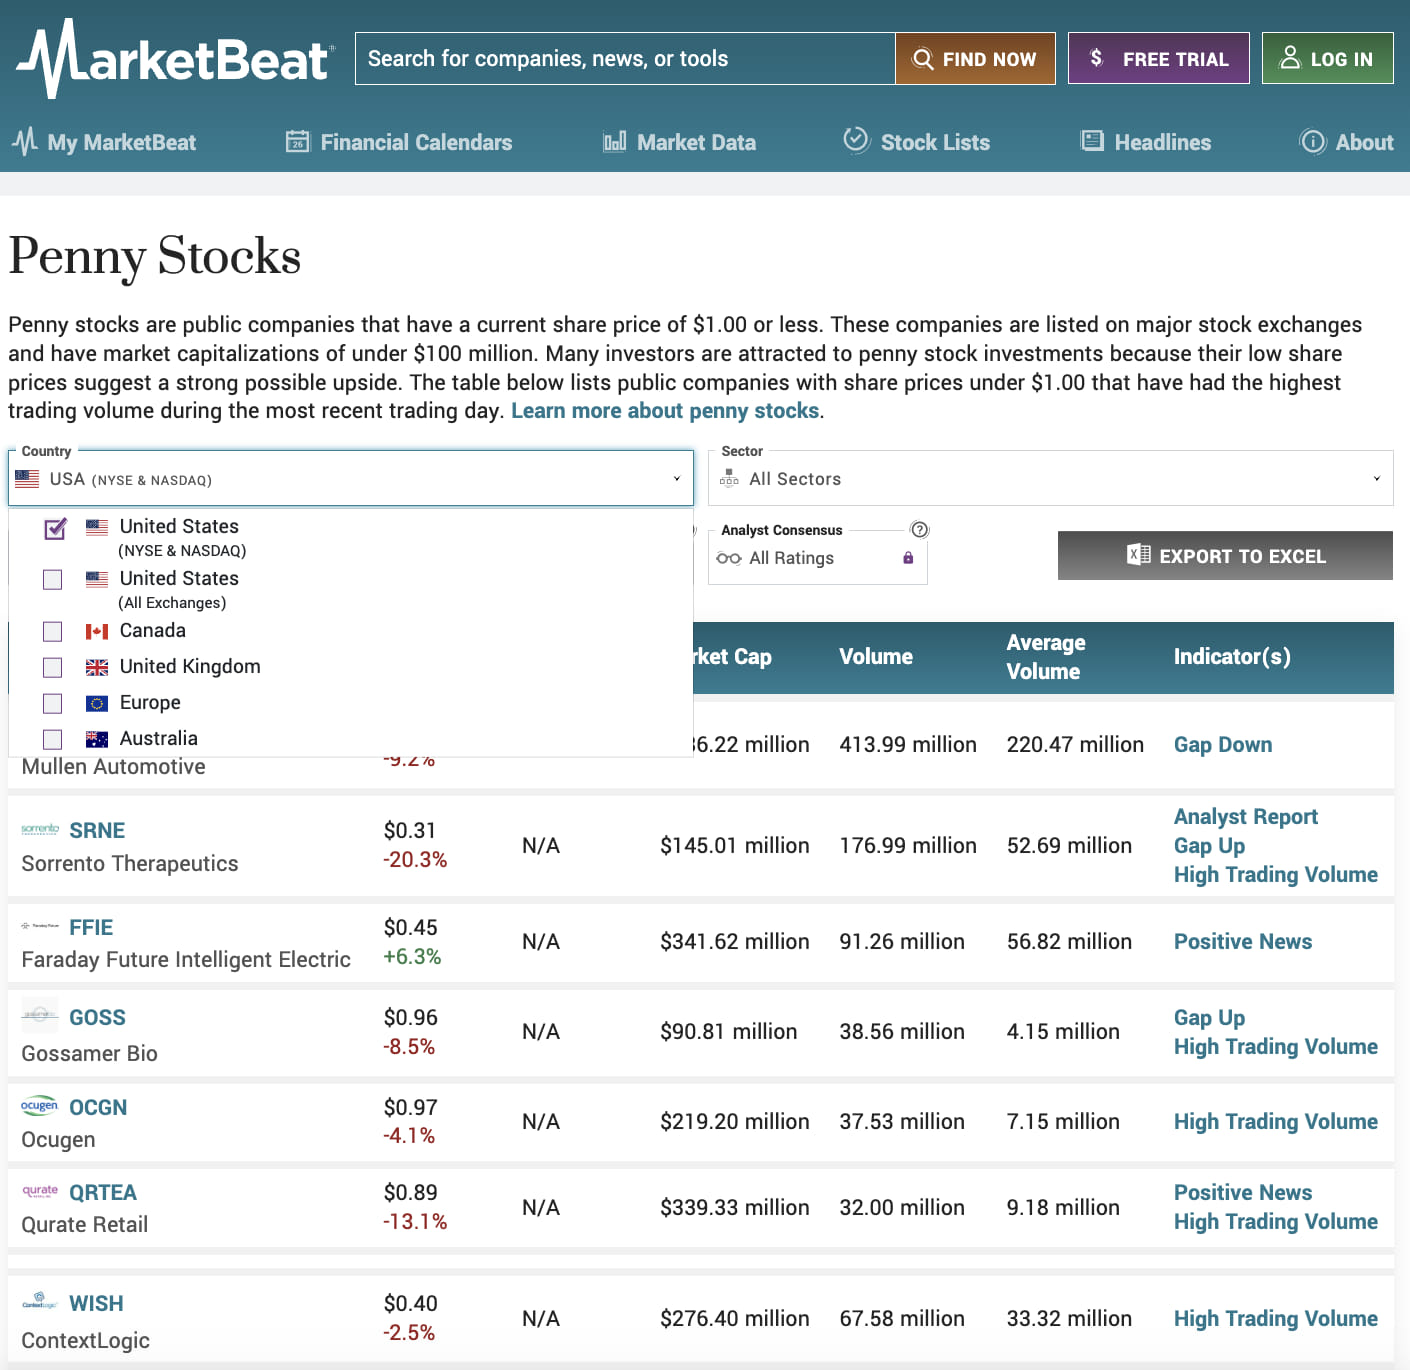
Task: Uncheck United States NYSE & NASDAQ checkbox
Action: 55,528
